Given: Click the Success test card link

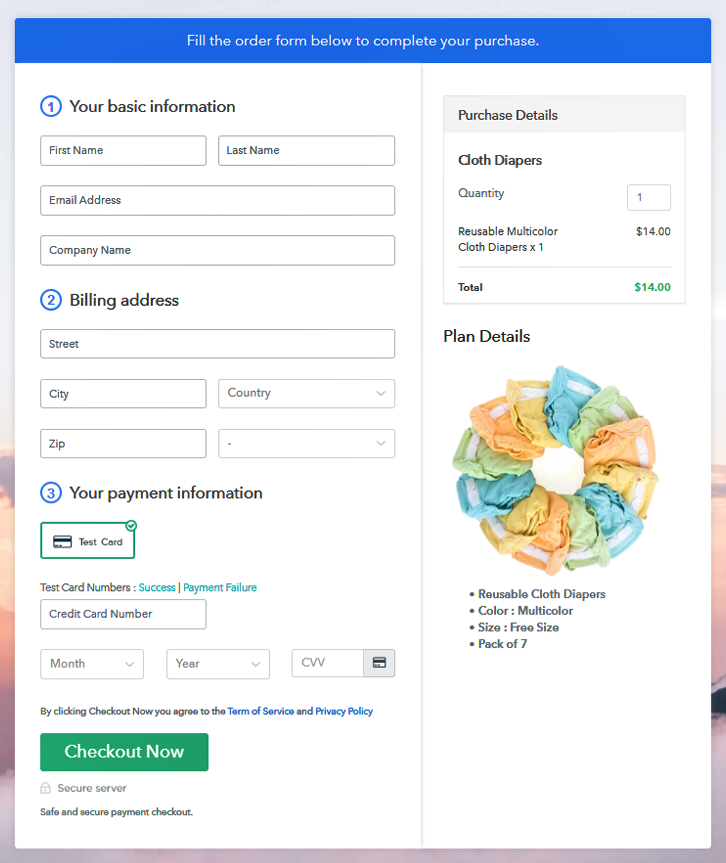Looking at the screenshot, I should click(157, 587).
